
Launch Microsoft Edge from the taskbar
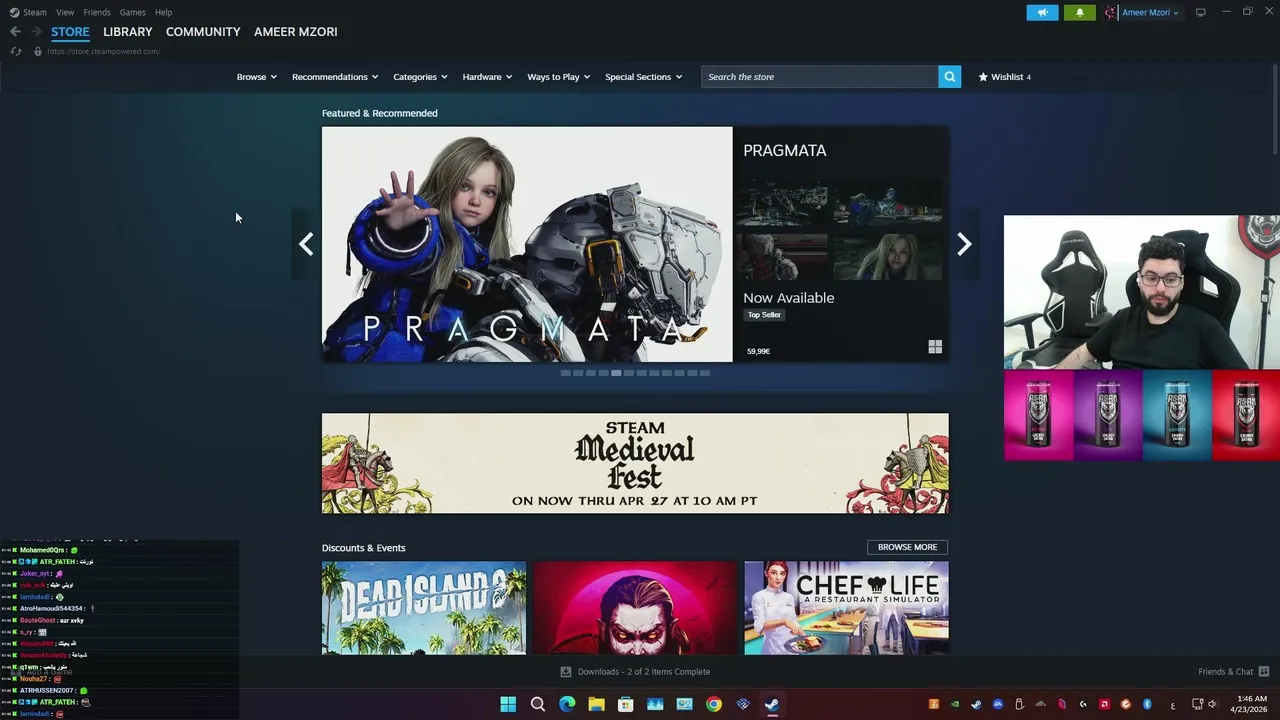pyautogui.click(x=567, y=704)
